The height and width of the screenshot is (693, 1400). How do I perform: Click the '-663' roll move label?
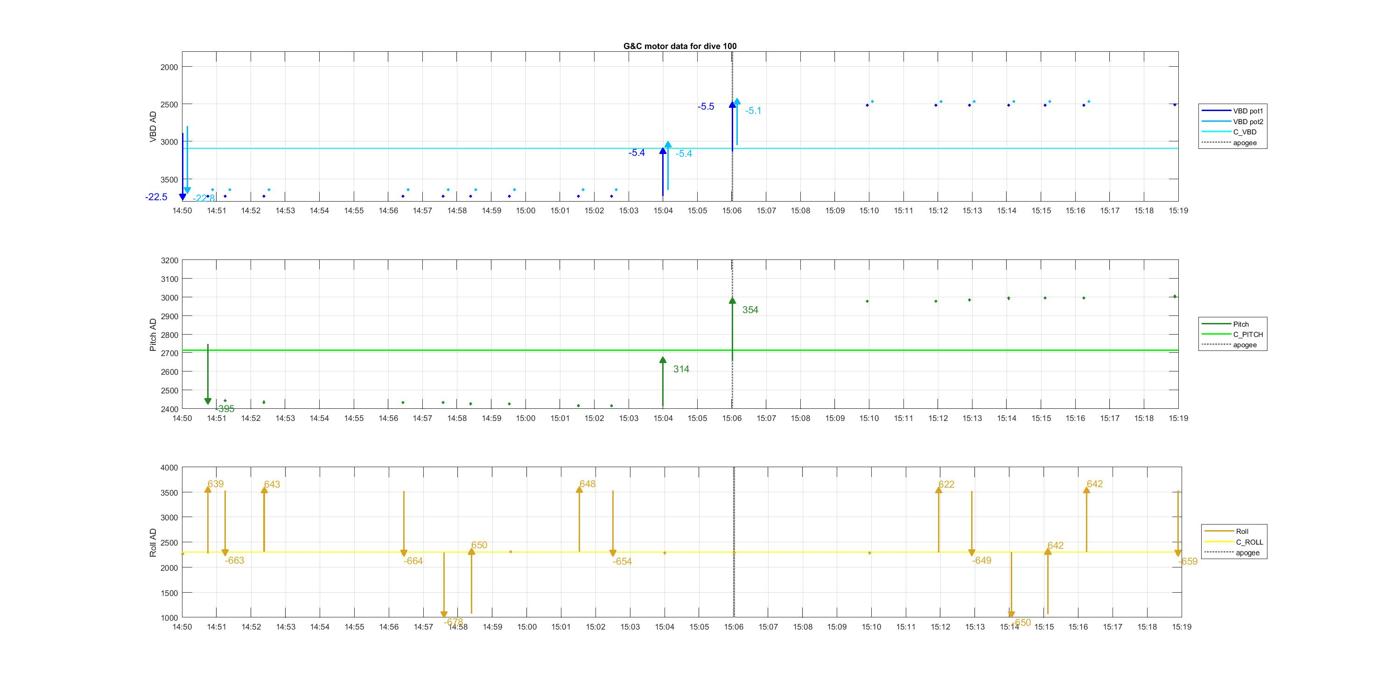pos(235,561)
